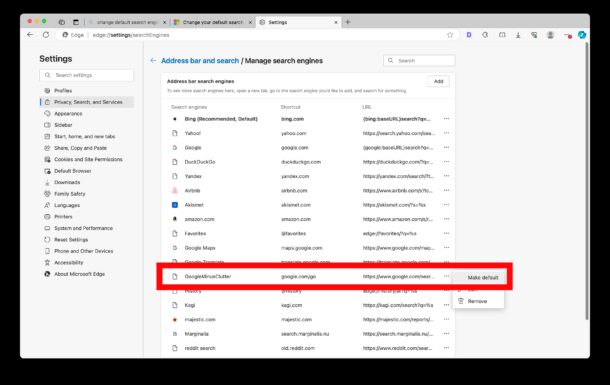Open Cookies and Site Permissions settings

click(87, 159)
